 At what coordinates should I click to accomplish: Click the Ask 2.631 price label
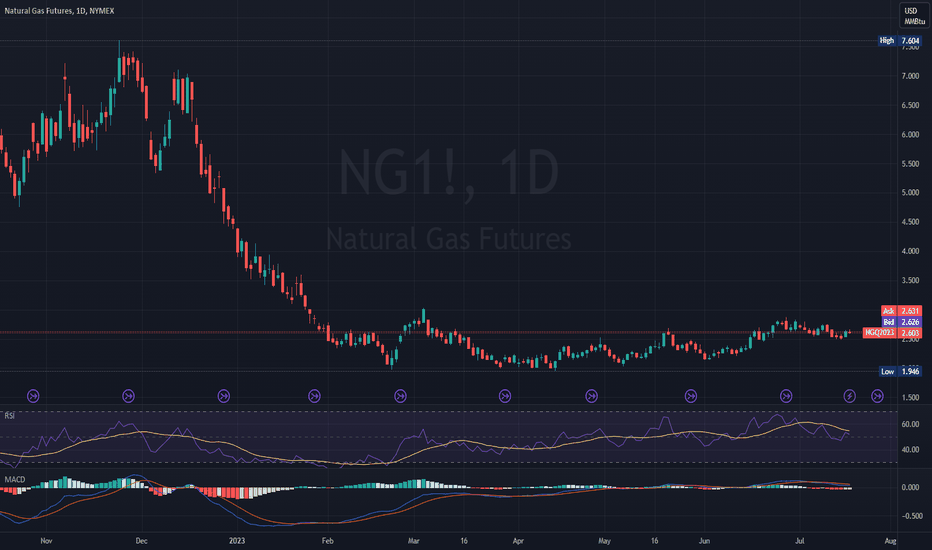click(x=901, y=311)
